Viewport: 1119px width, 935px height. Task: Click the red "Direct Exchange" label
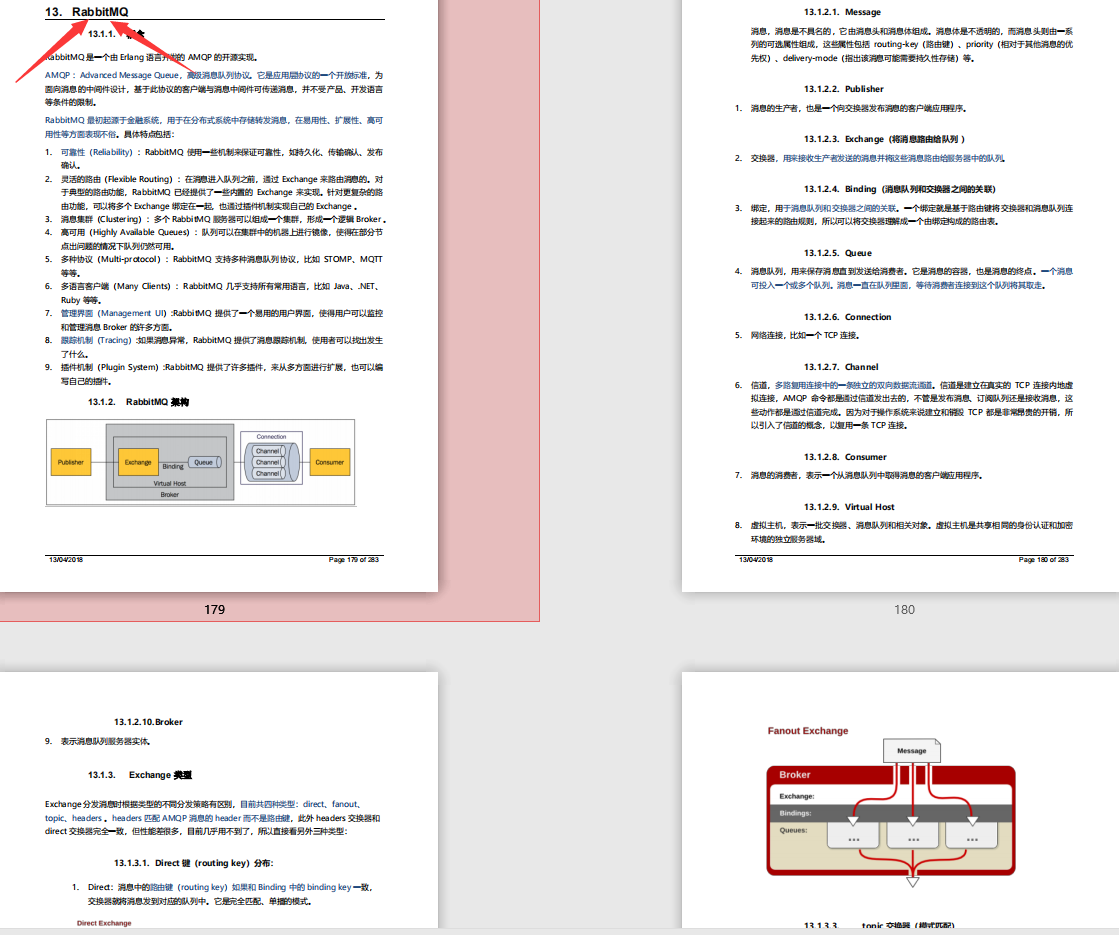point(104,923)
